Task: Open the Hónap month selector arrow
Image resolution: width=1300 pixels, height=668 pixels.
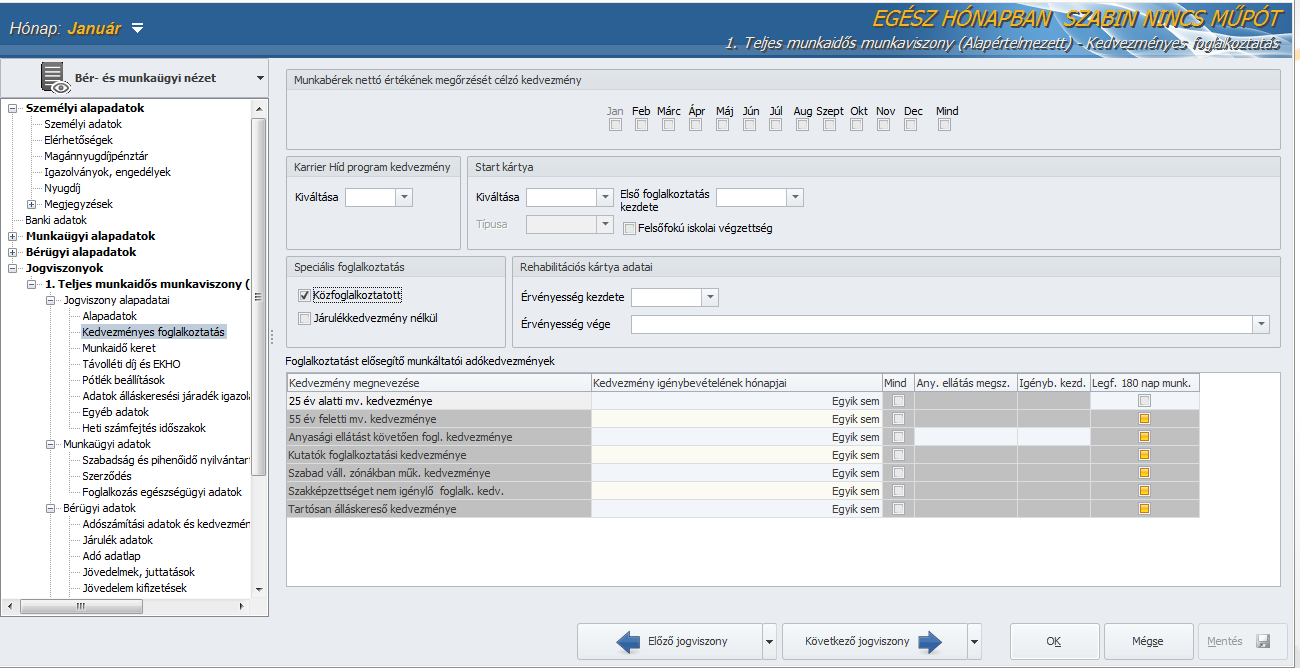Action: pyautogui.click(x=137, y=28)
